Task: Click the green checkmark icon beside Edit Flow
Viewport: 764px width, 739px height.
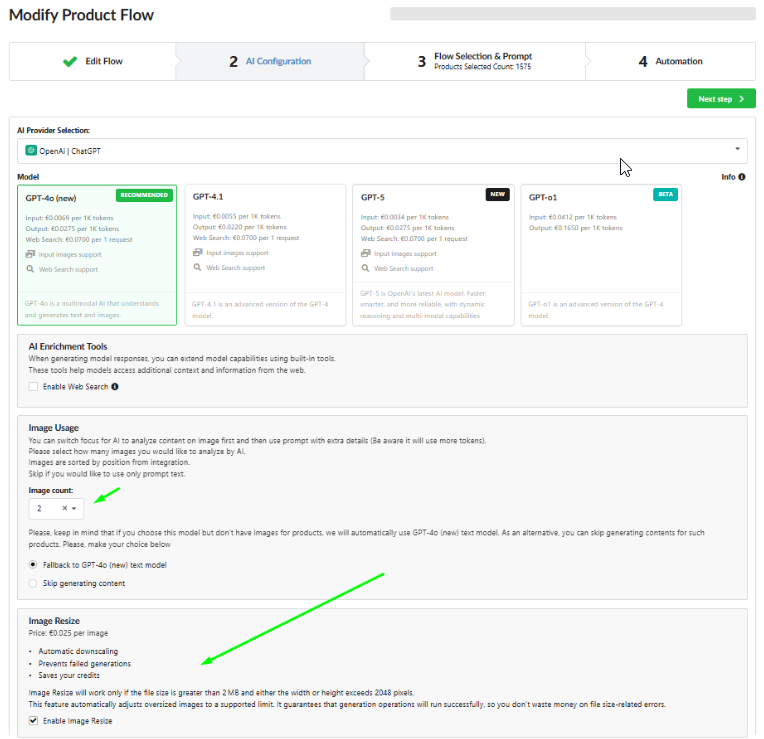Action: pos(70,61)
